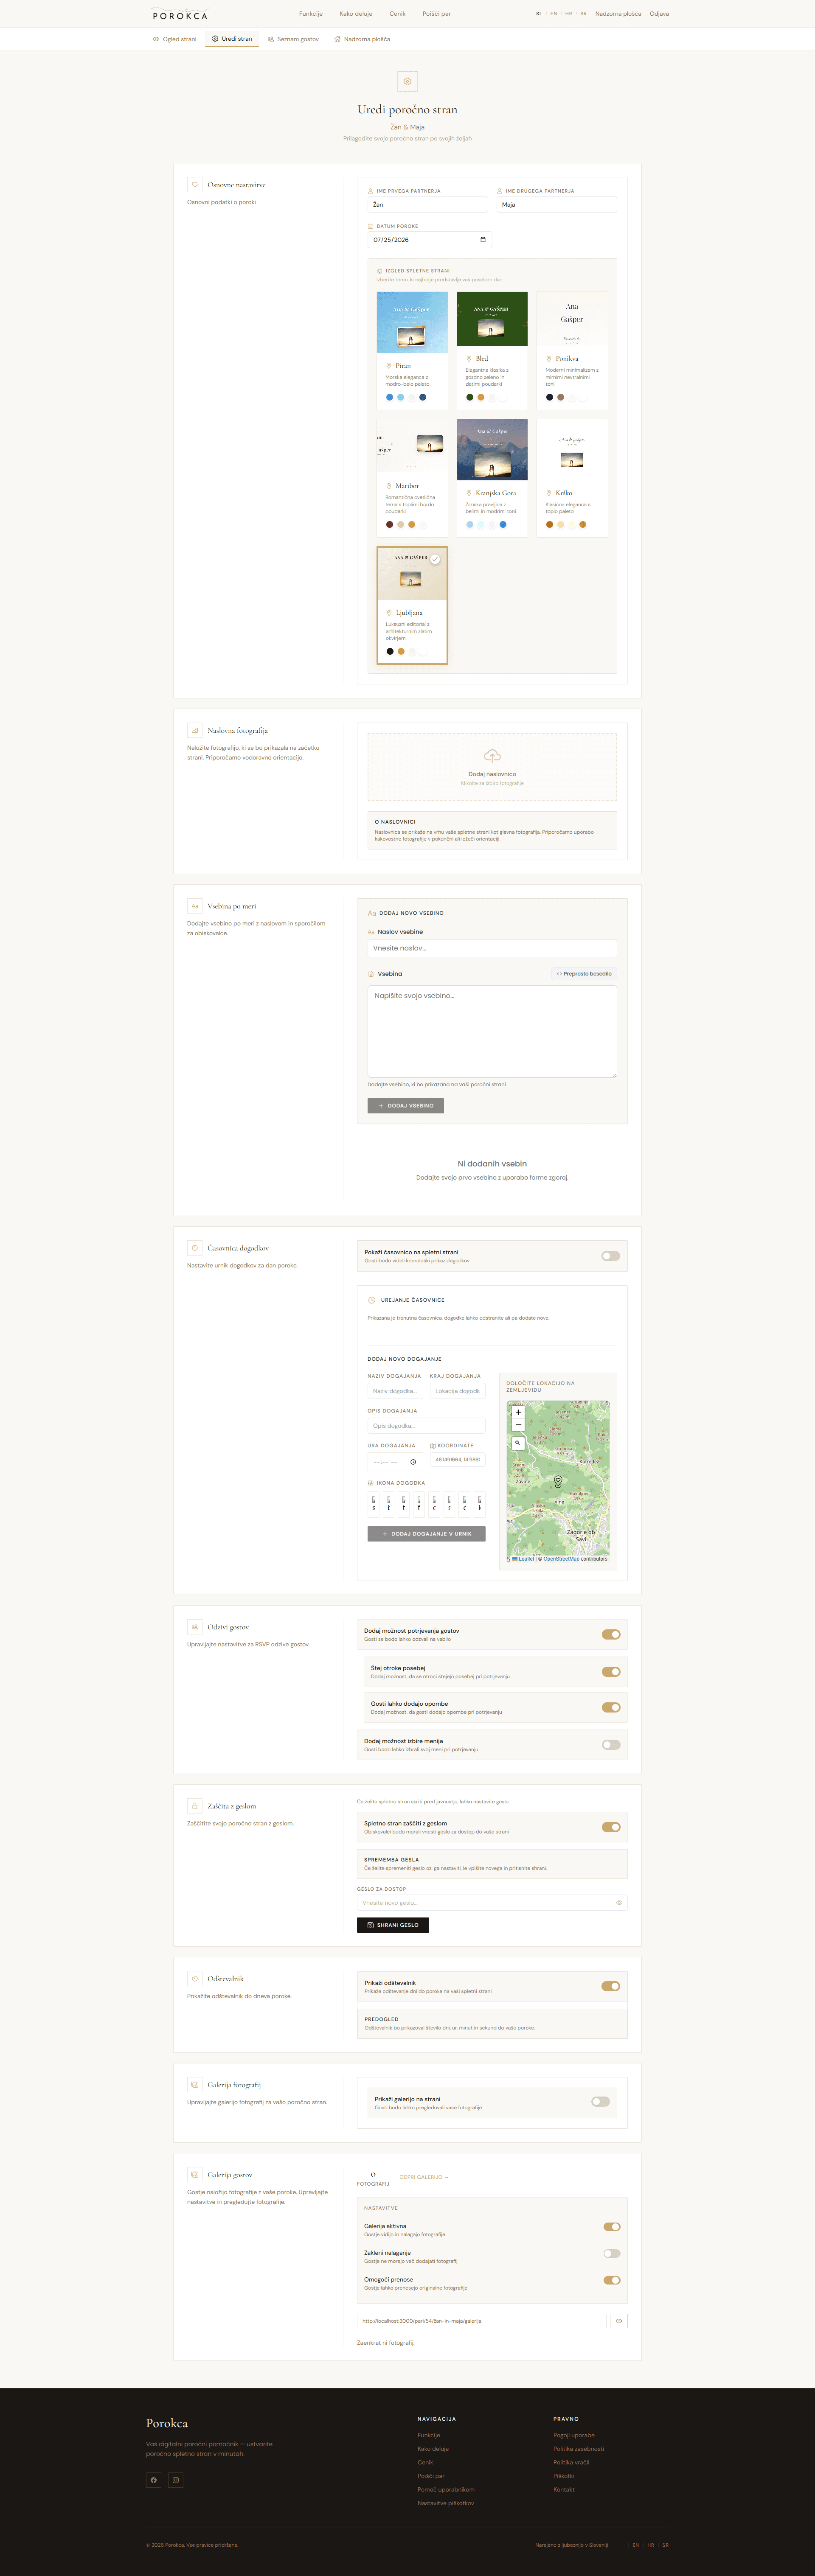Click the Odzivi gostov section icon
The height and width of the screenshot is (2576, 815).
click(195, 1627)
